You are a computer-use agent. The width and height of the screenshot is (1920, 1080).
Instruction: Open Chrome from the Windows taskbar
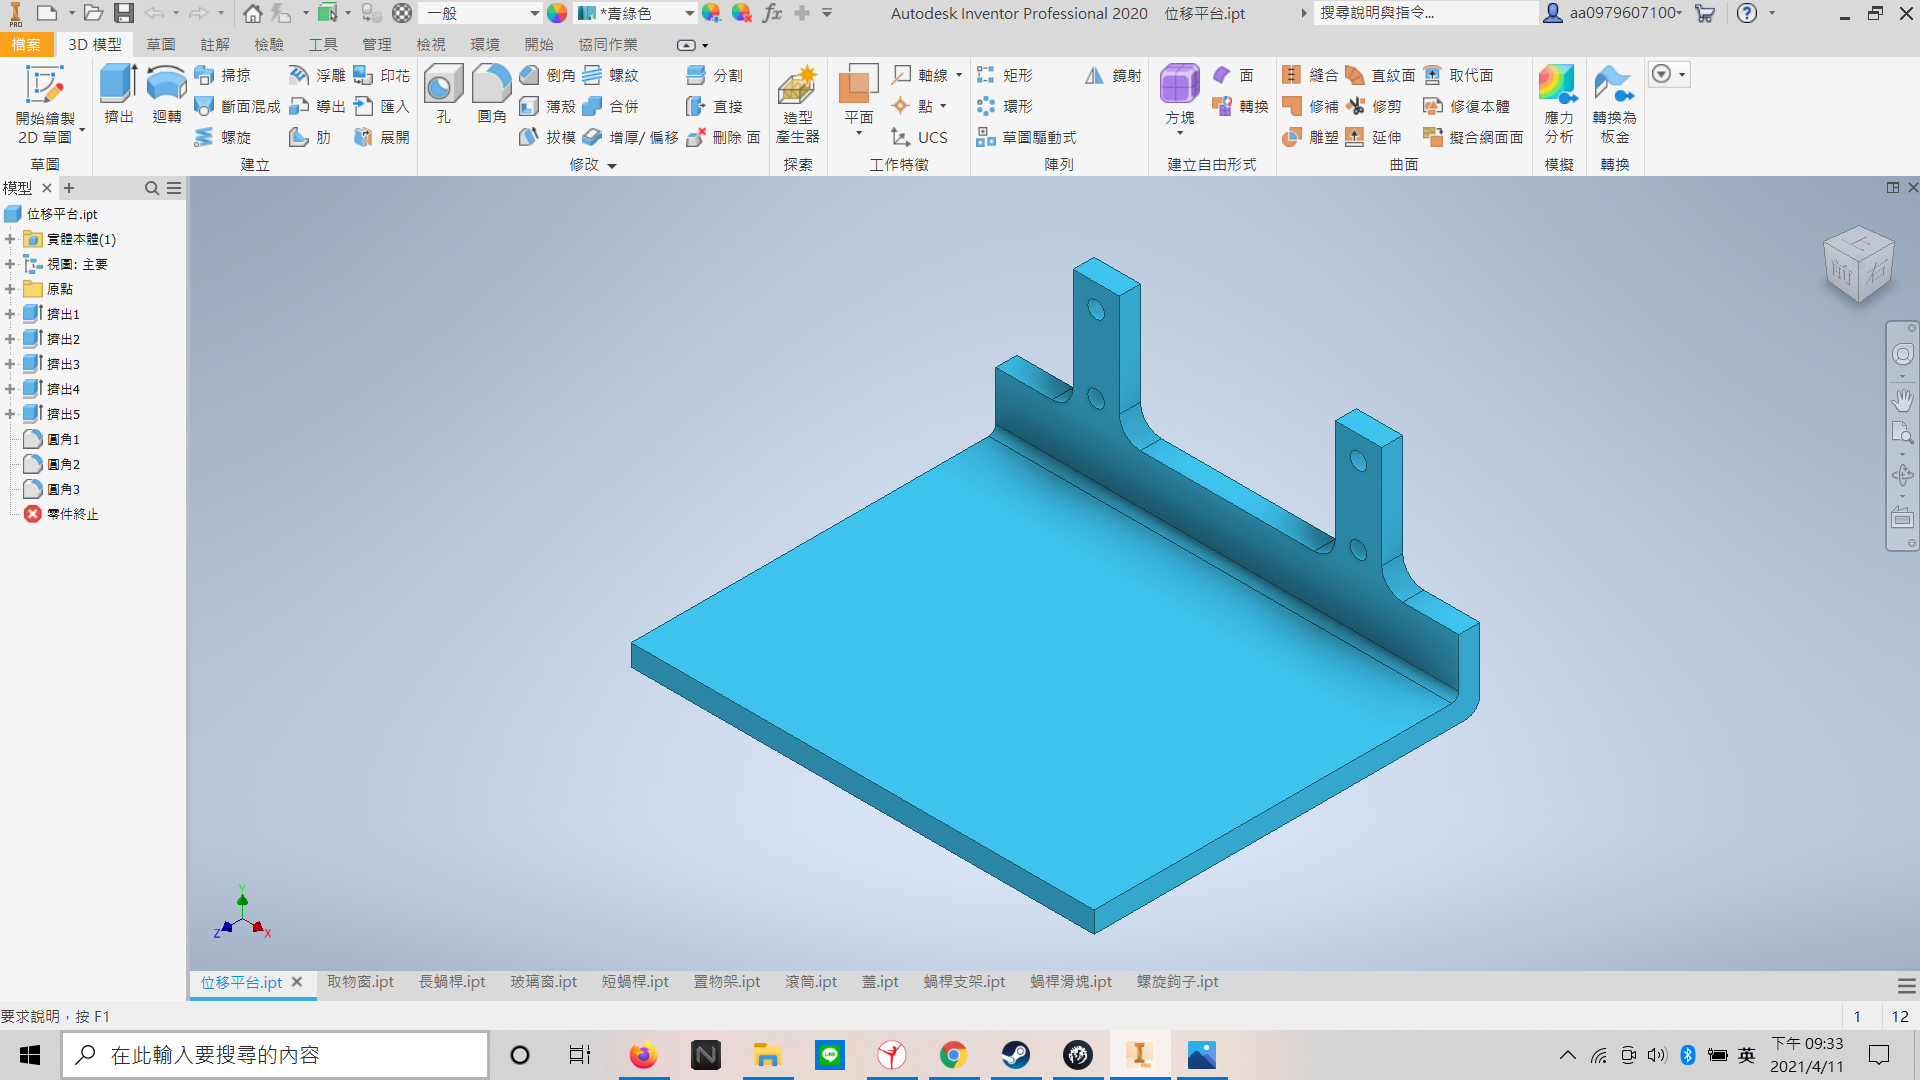(953, 1055)
